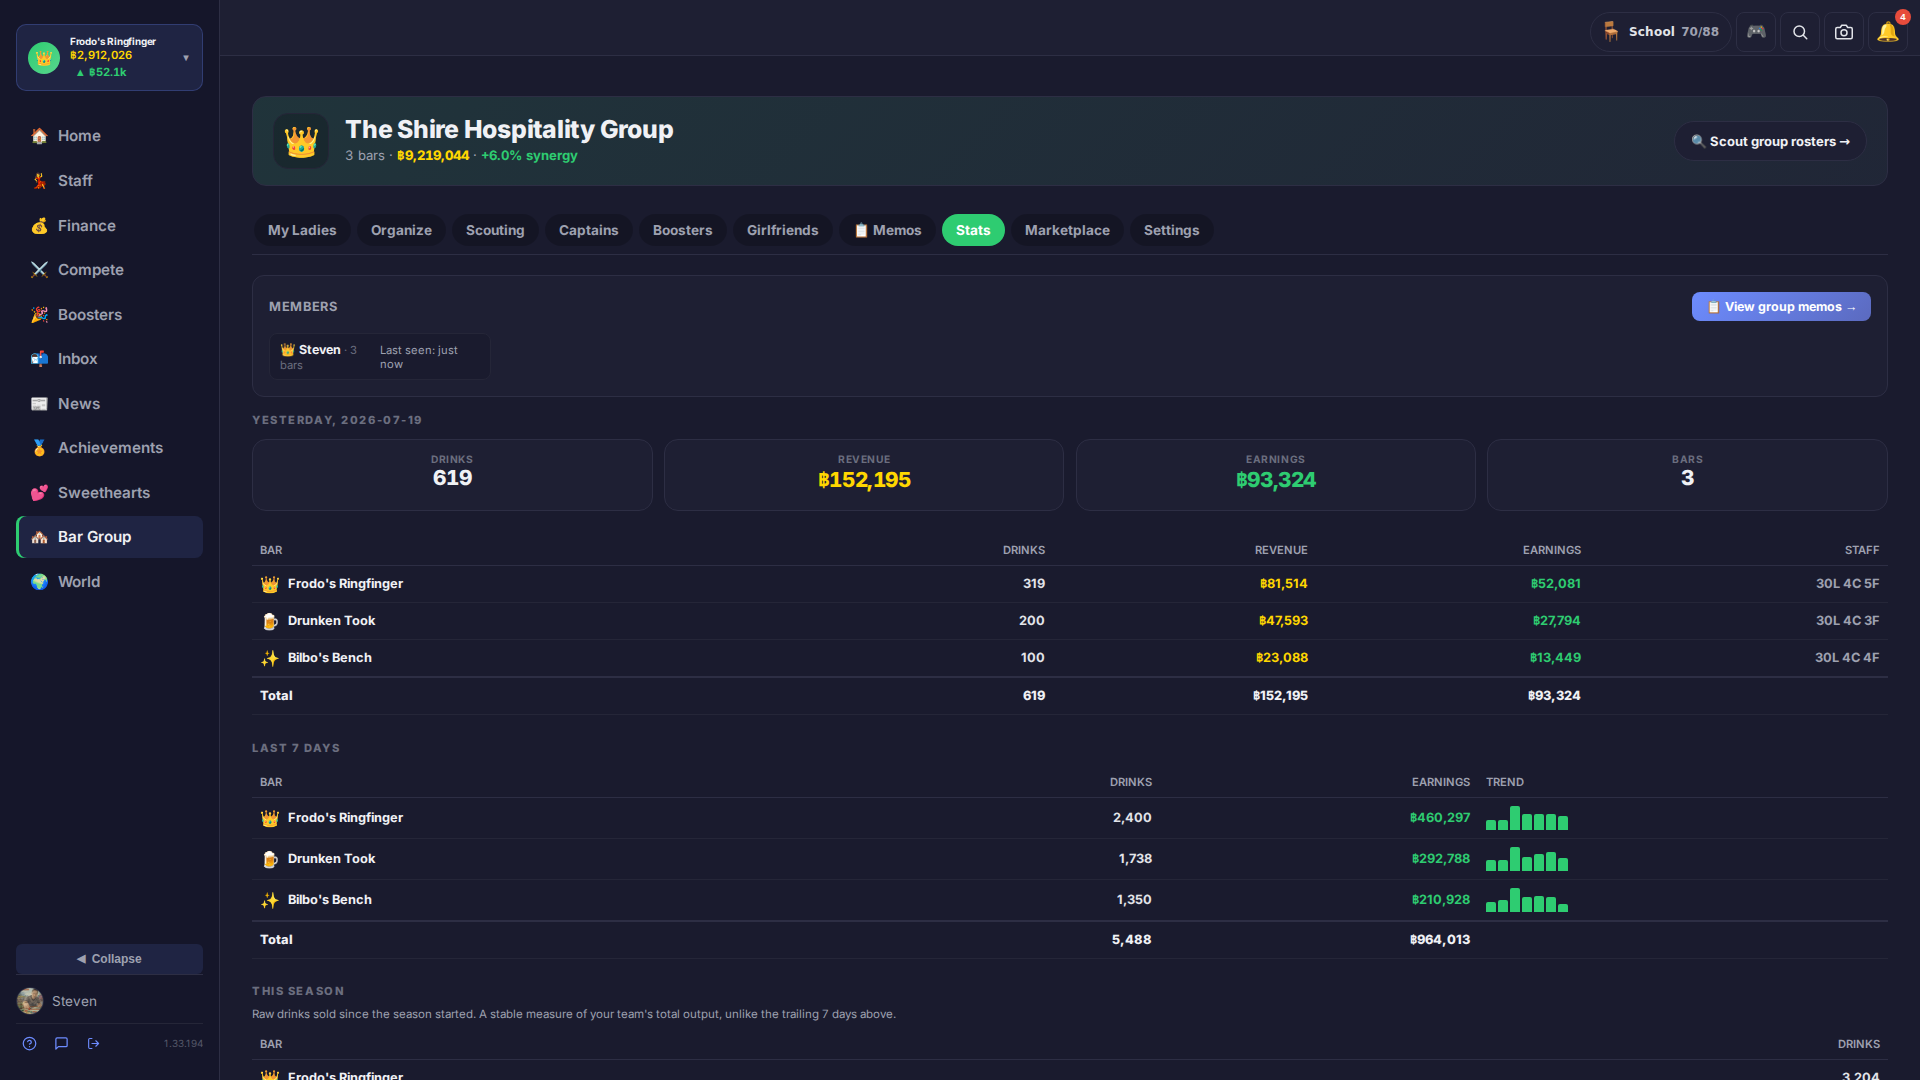Screen dimensions: 1920x1080
Task: Click Frodo's Ringfinger revenue ฿81,514
Action: [1283, 584]
